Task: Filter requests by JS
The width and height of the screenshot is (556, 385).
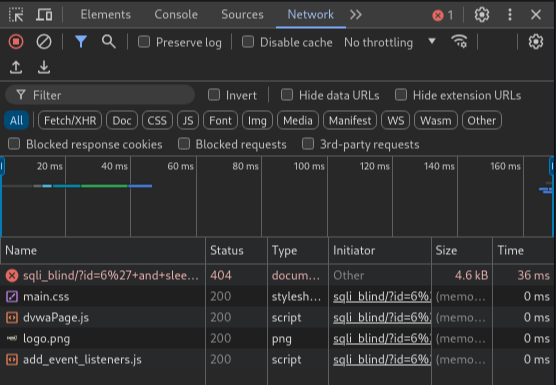Action: point(188,121)
